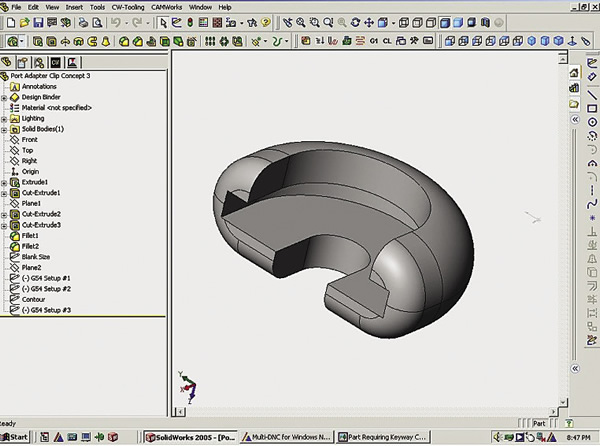Select the Front plane

tap(29, 140)
